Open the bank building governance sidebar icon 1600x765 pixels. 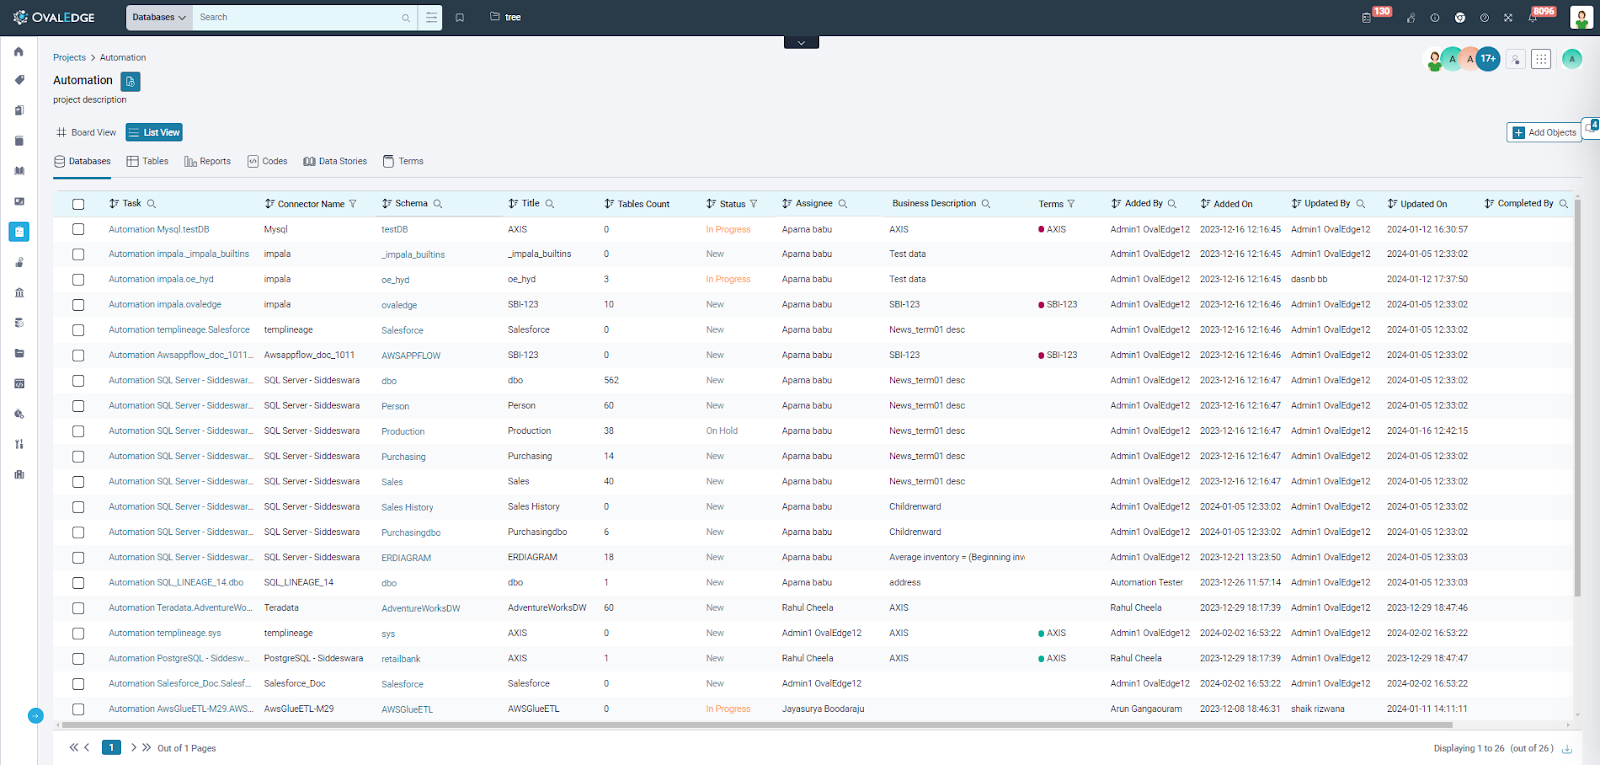(18, 293)
